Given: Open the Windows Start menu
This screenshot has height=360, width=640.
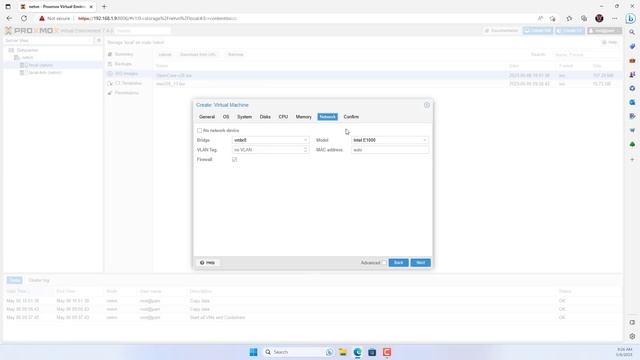Looking at the screenshot, I should 253,352.
